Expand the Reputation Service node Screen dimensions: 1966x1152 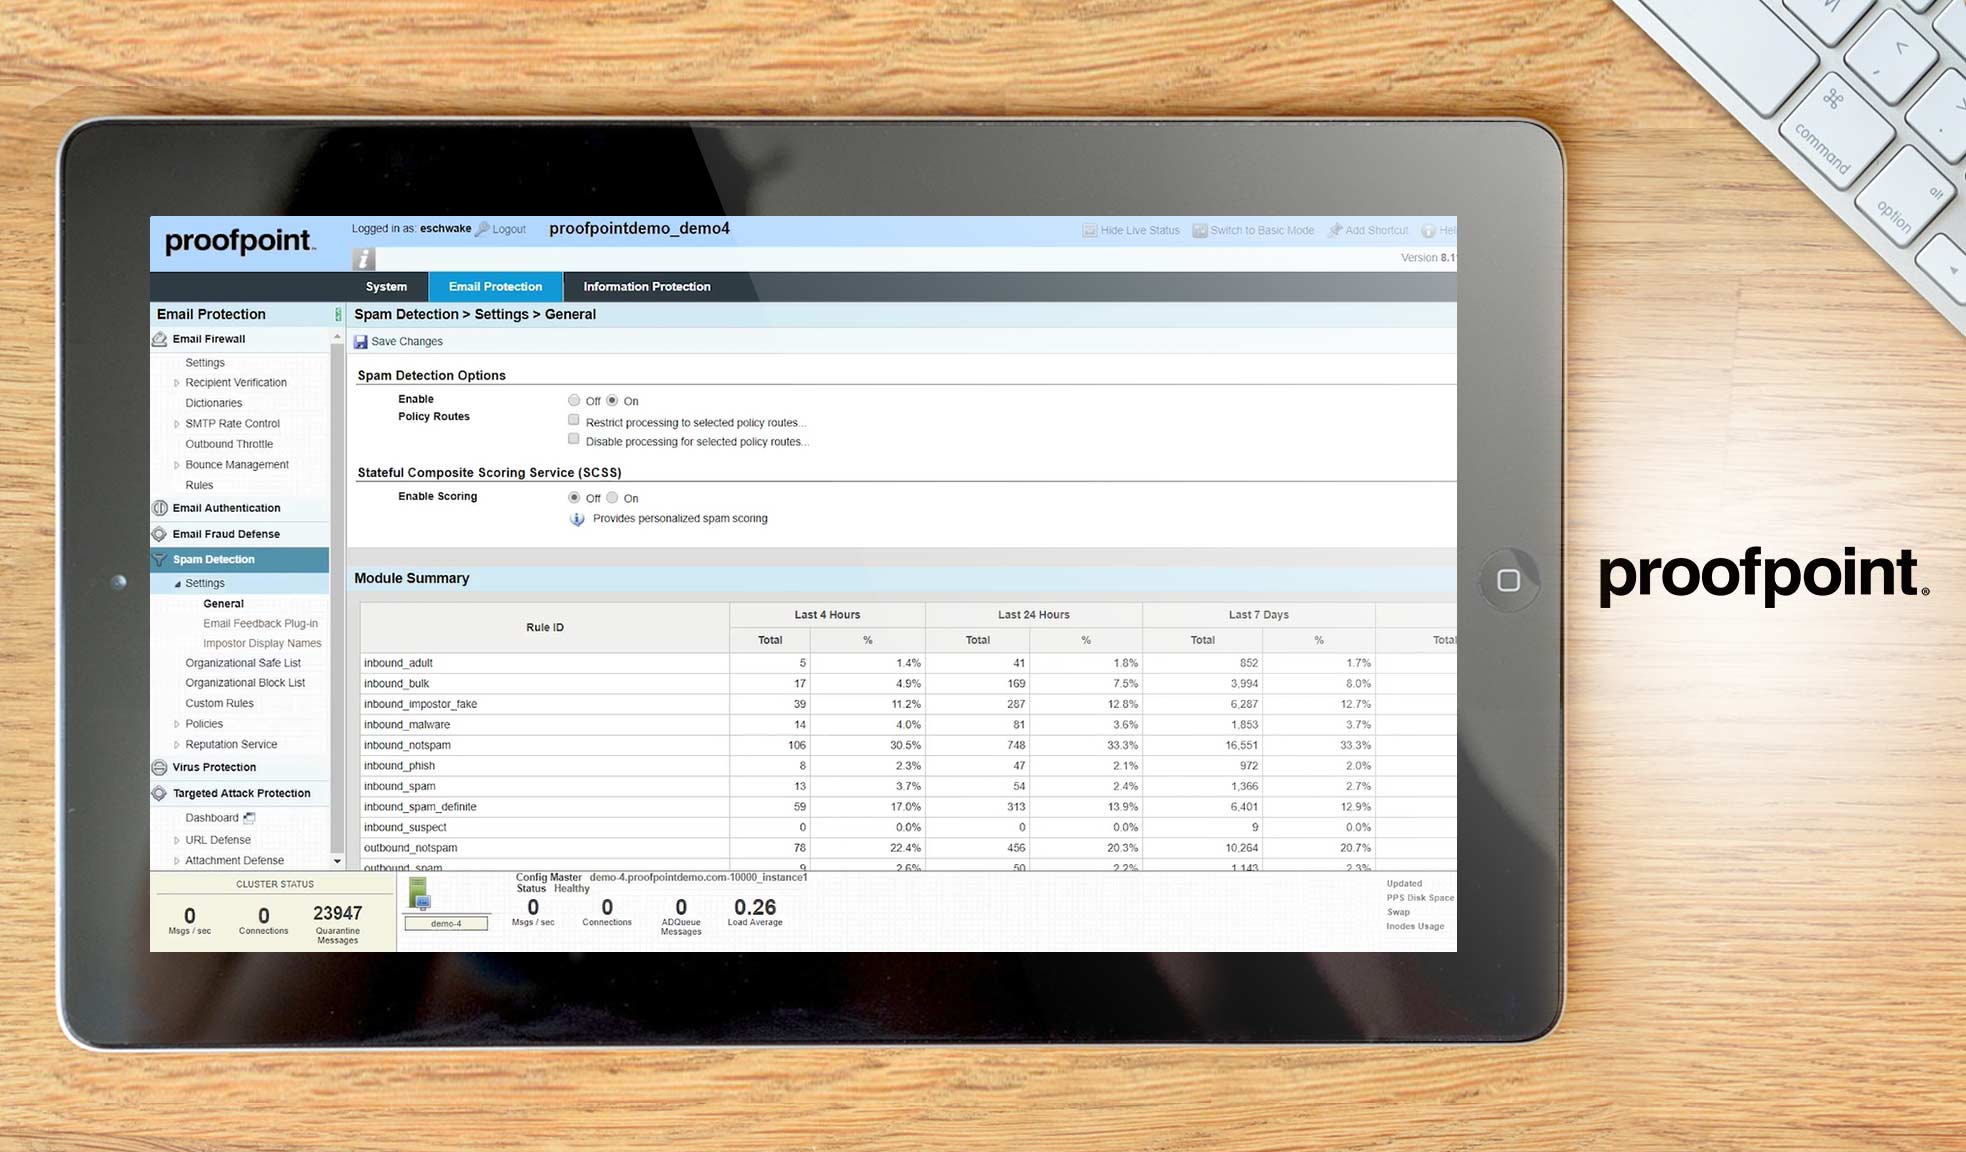coord(177,745)
